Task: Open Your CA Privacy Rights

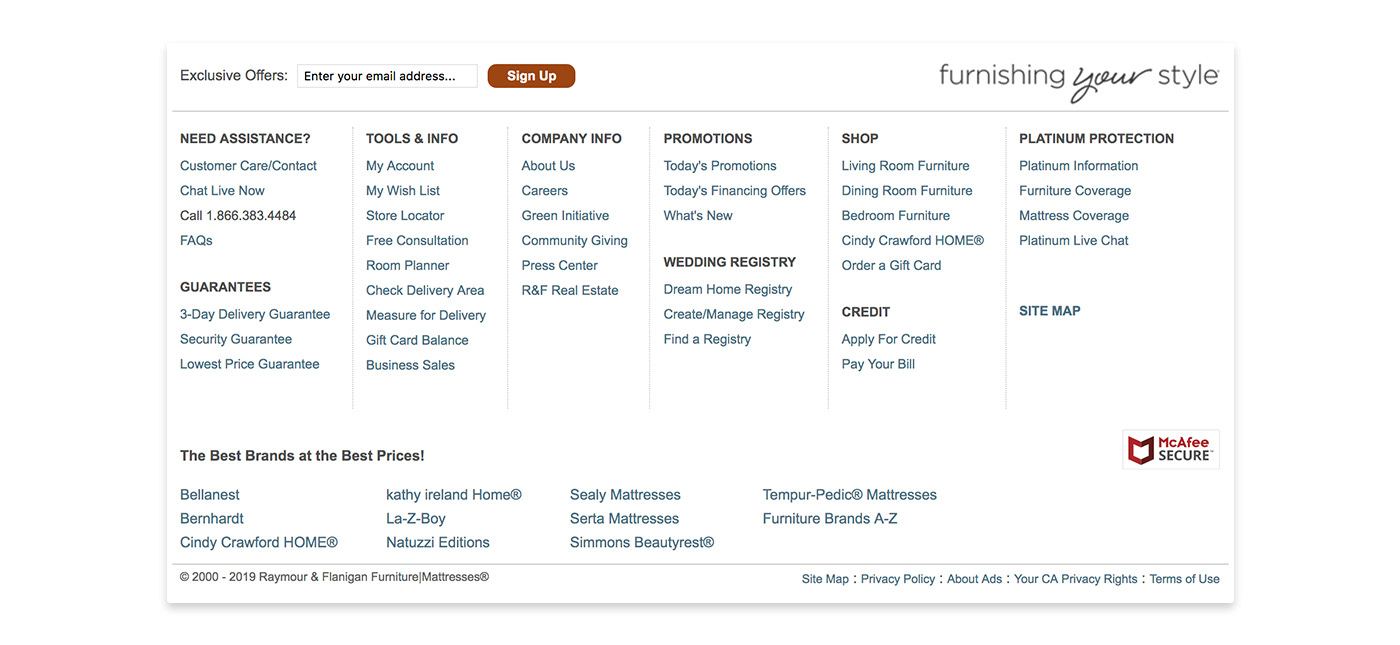Action: click(x=1076, y=579)
